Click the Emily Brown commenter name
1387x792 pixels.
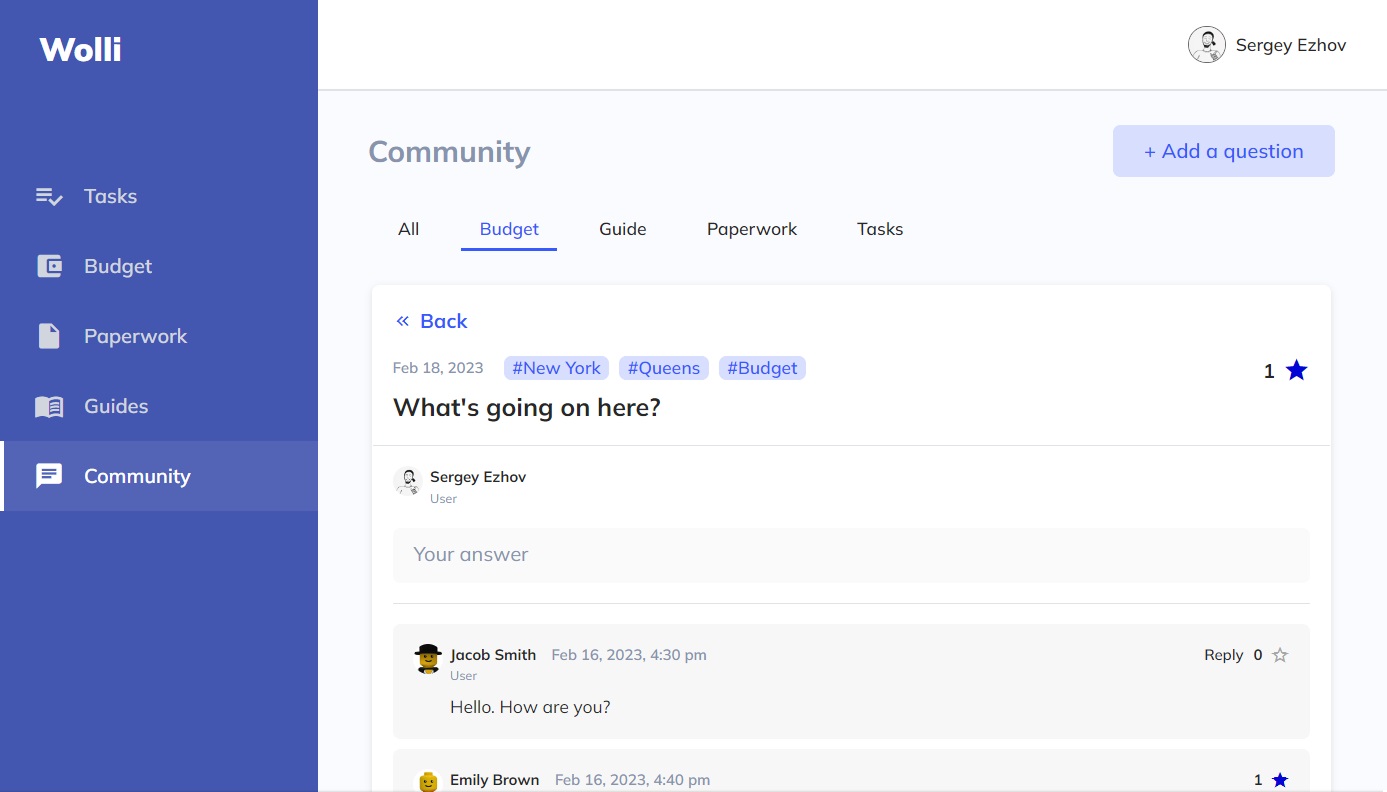coord(495,780)
